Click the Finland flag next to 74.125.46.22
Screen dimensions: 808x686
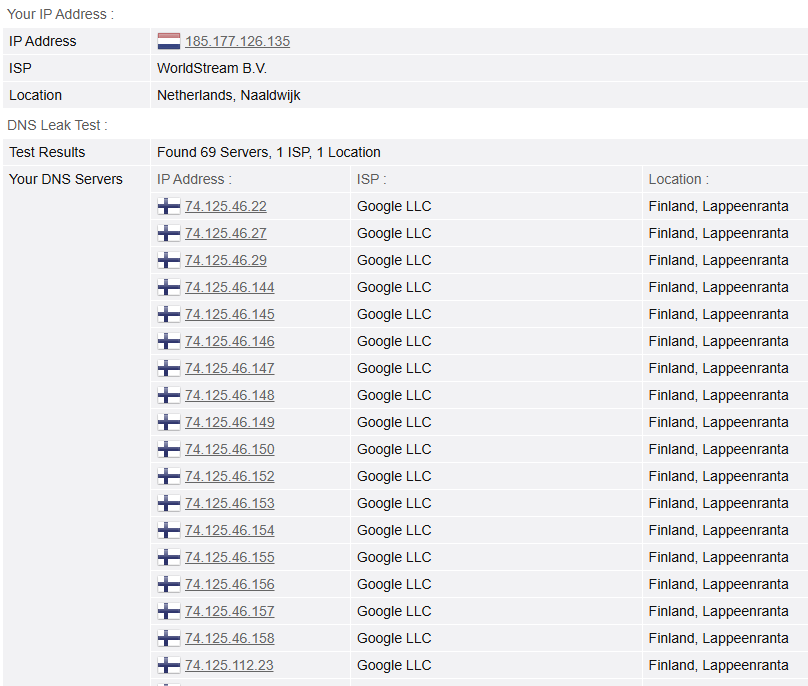click(168, 206)
